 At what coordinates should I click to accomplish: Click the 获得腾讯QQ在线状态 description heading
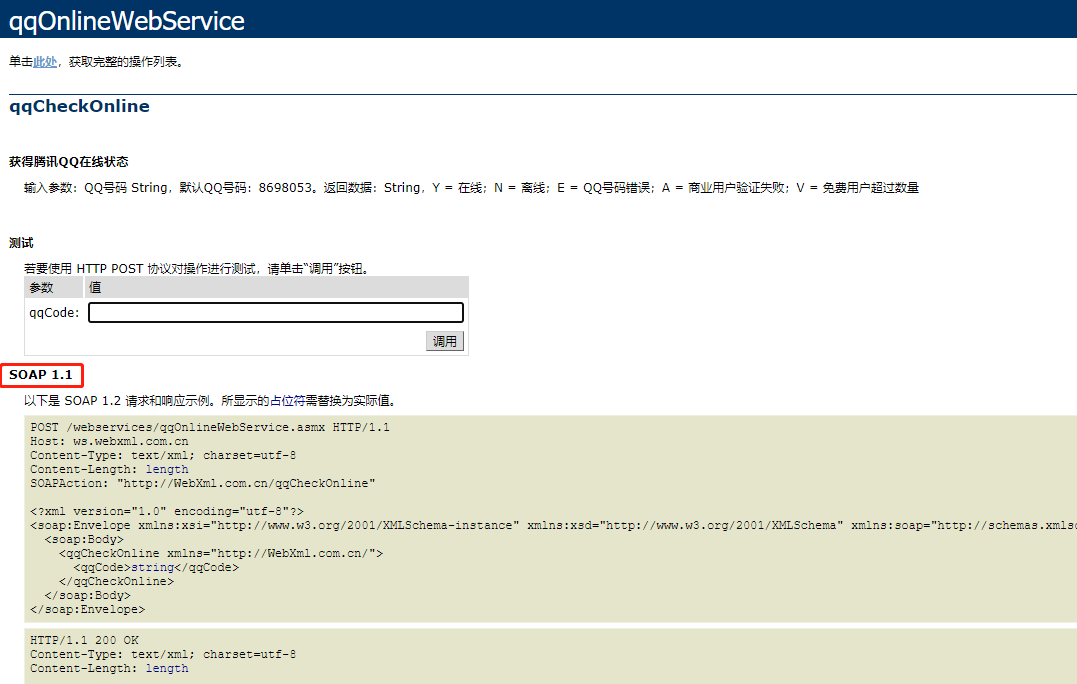[x=69, y=162]
